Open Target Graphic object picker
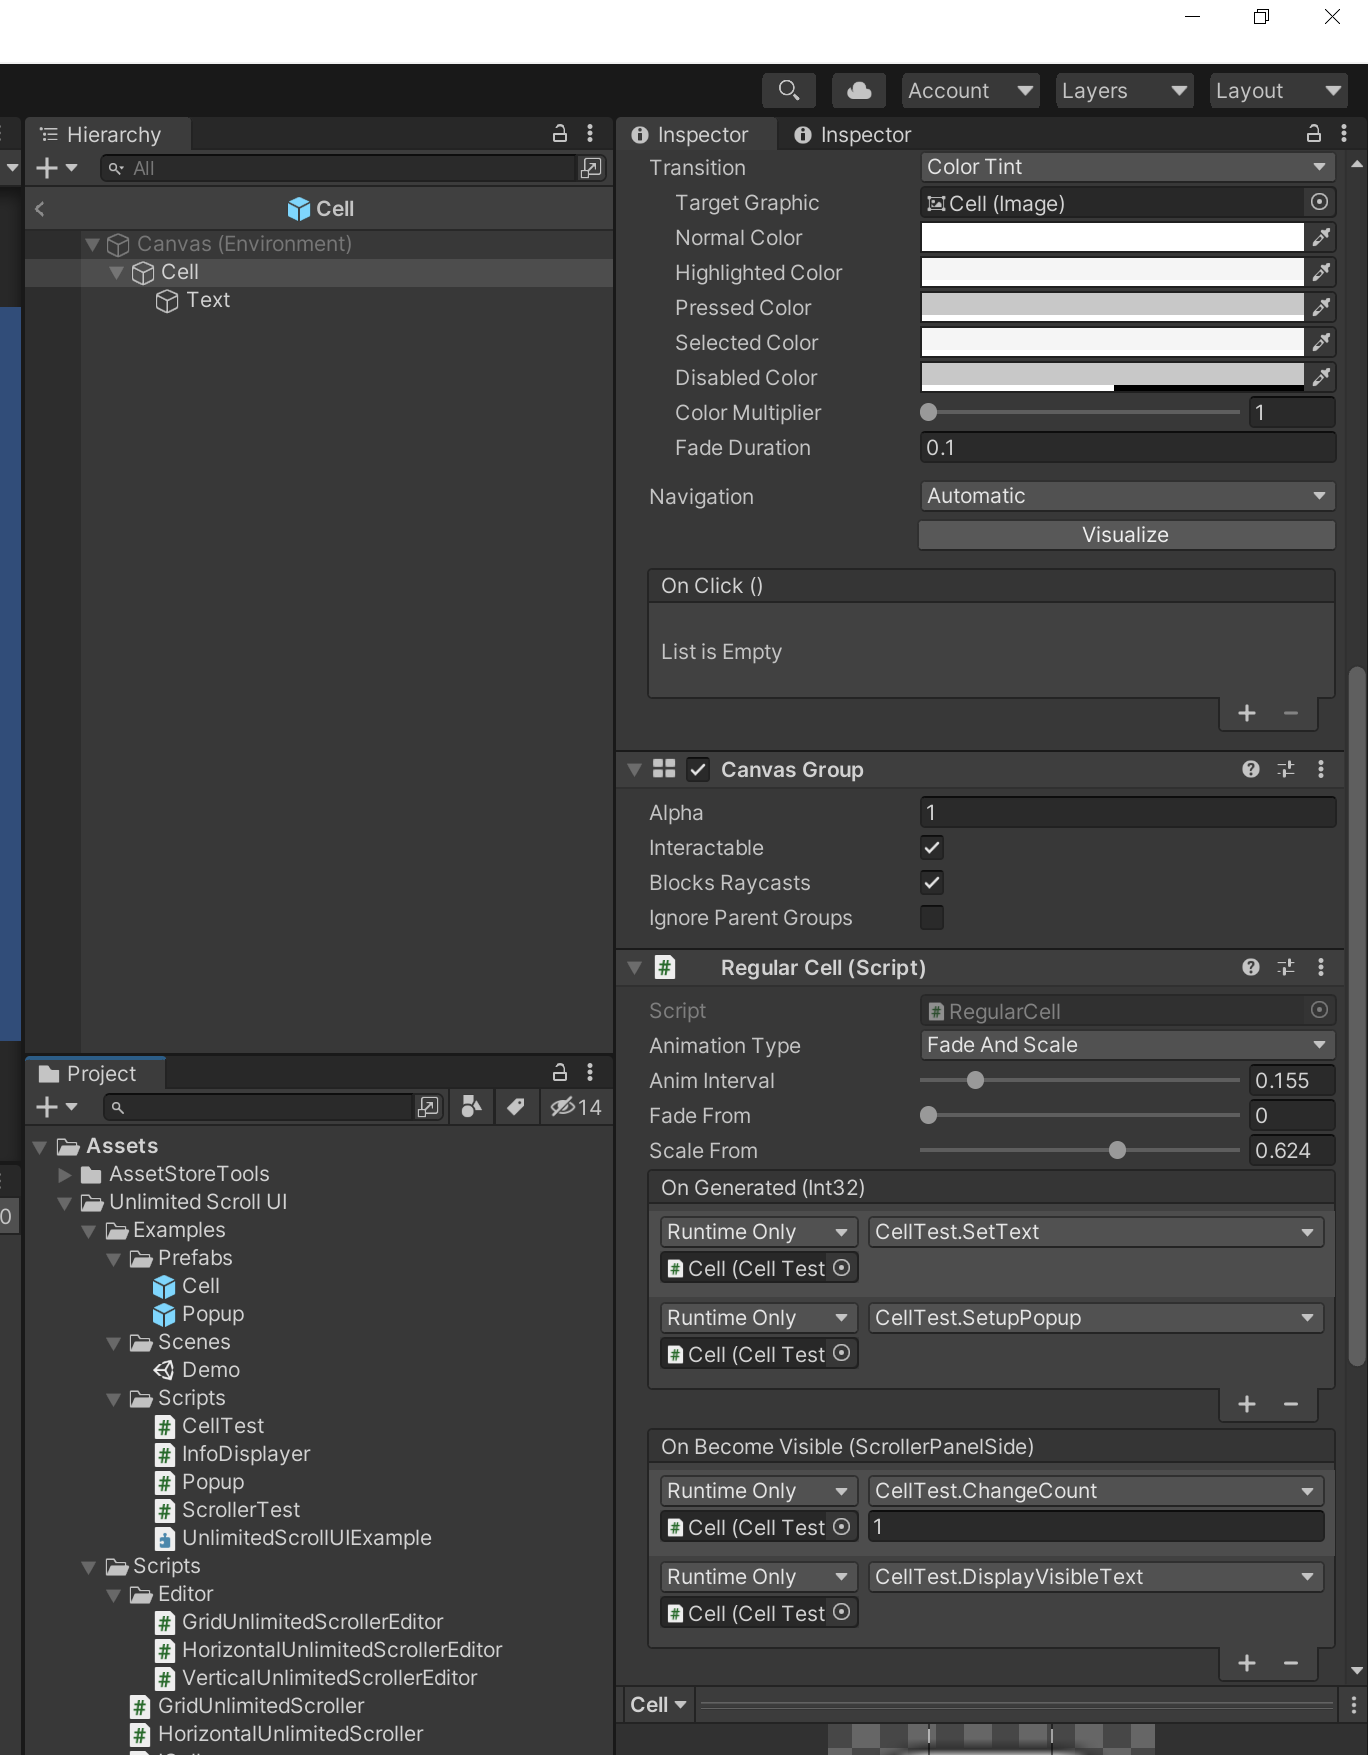This screenshot has width=1368, height=1755. 1320,203
